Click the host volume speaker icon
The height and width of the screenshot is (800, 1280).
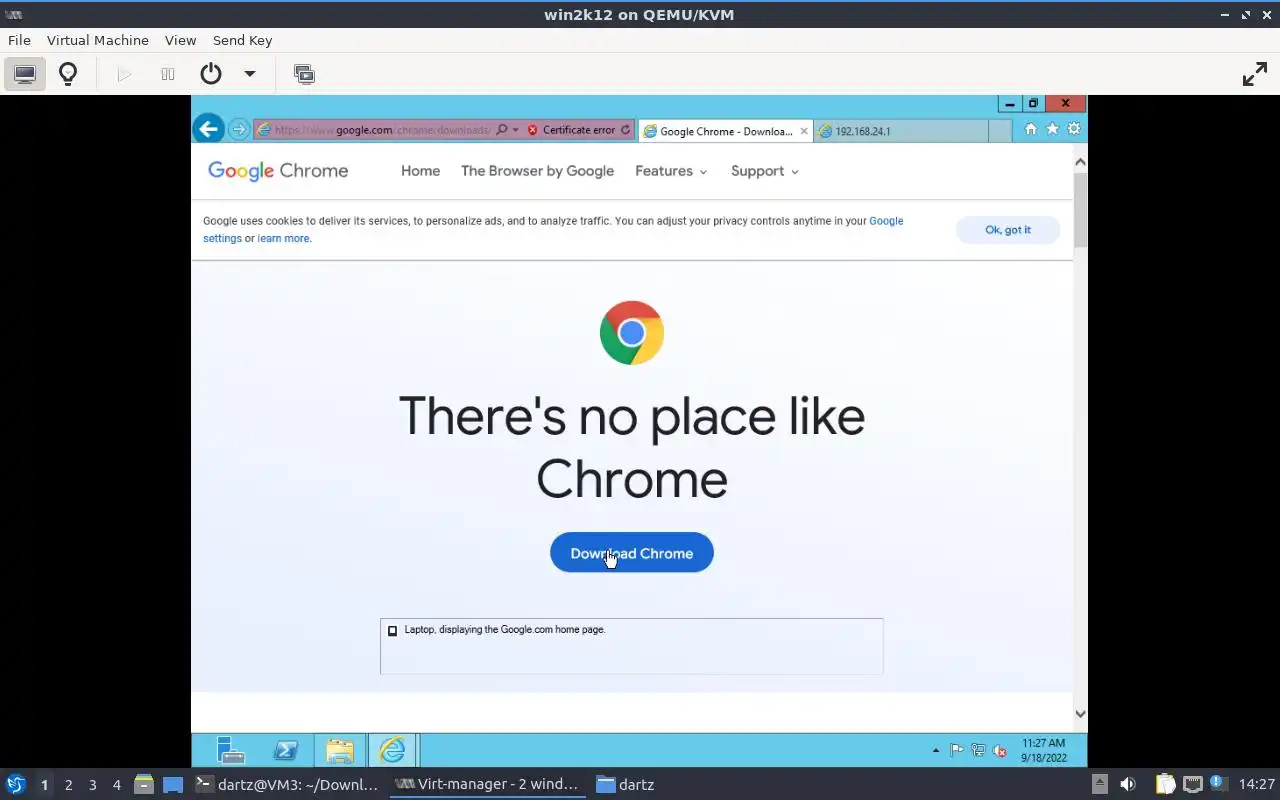coord(1127,784)
